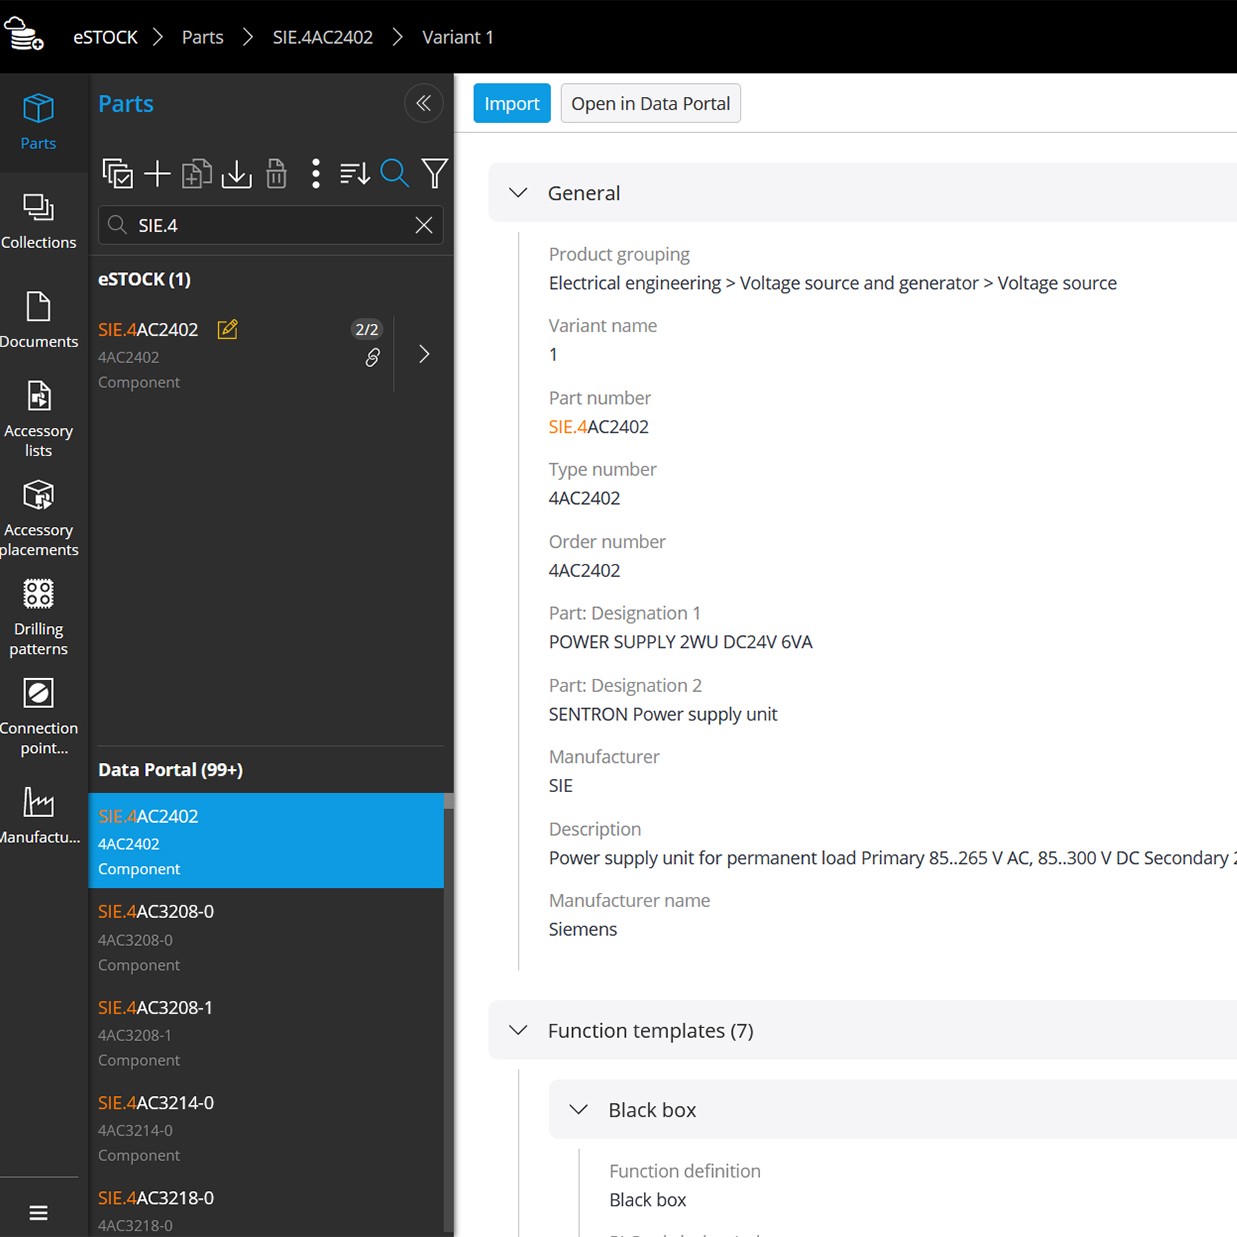The width and height of the screenshot is (1237, 1237).
Task: Click the Import button
Action: point(511,103)
